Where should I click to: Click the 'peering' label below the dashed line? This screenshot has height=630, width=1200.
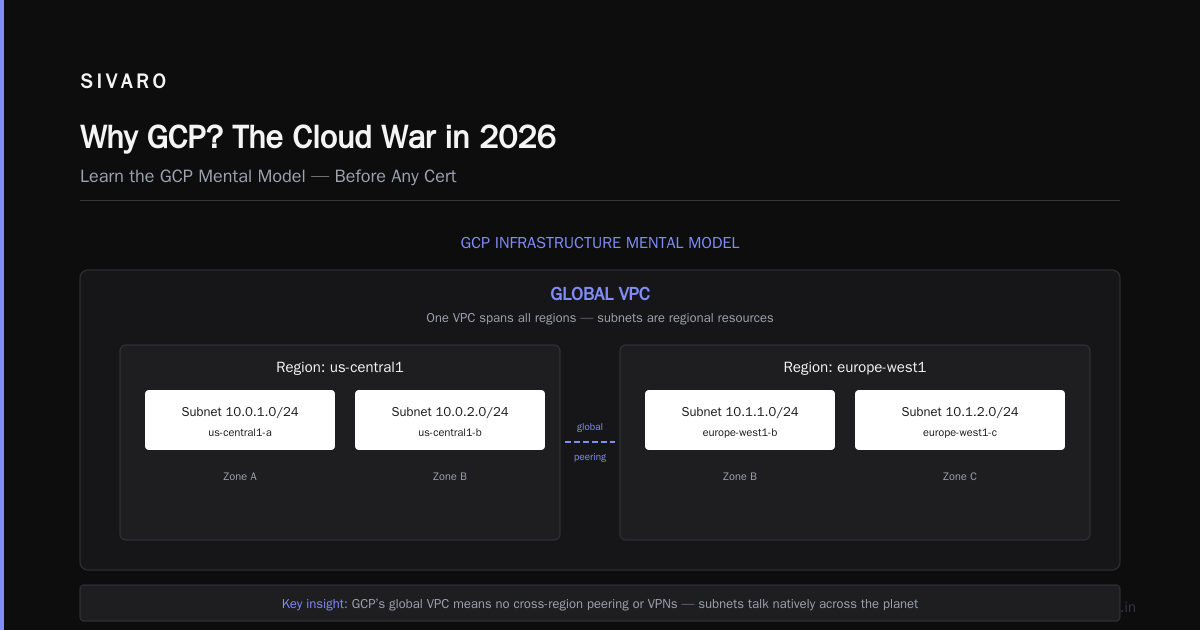coord(590,457)
